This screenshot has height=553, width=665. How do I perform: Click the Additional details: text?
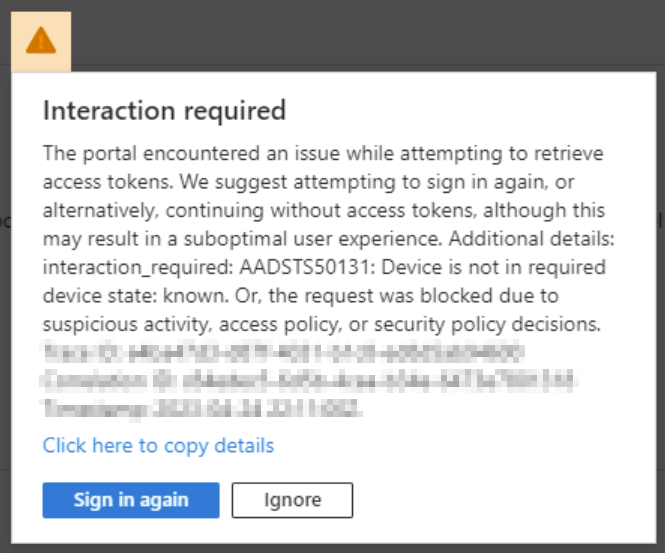pyautogui.click(x=531, y=239)
